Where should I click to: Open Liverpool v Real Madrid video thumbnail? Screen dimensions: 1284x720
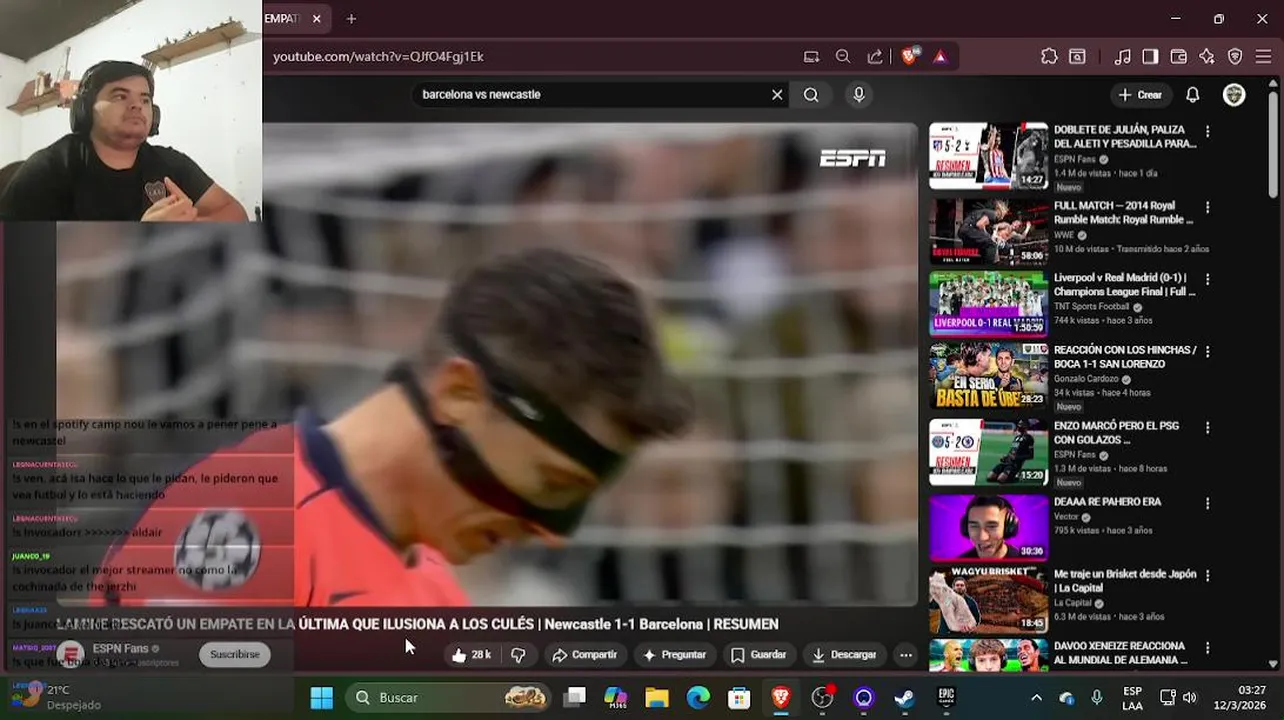(988, 303)
